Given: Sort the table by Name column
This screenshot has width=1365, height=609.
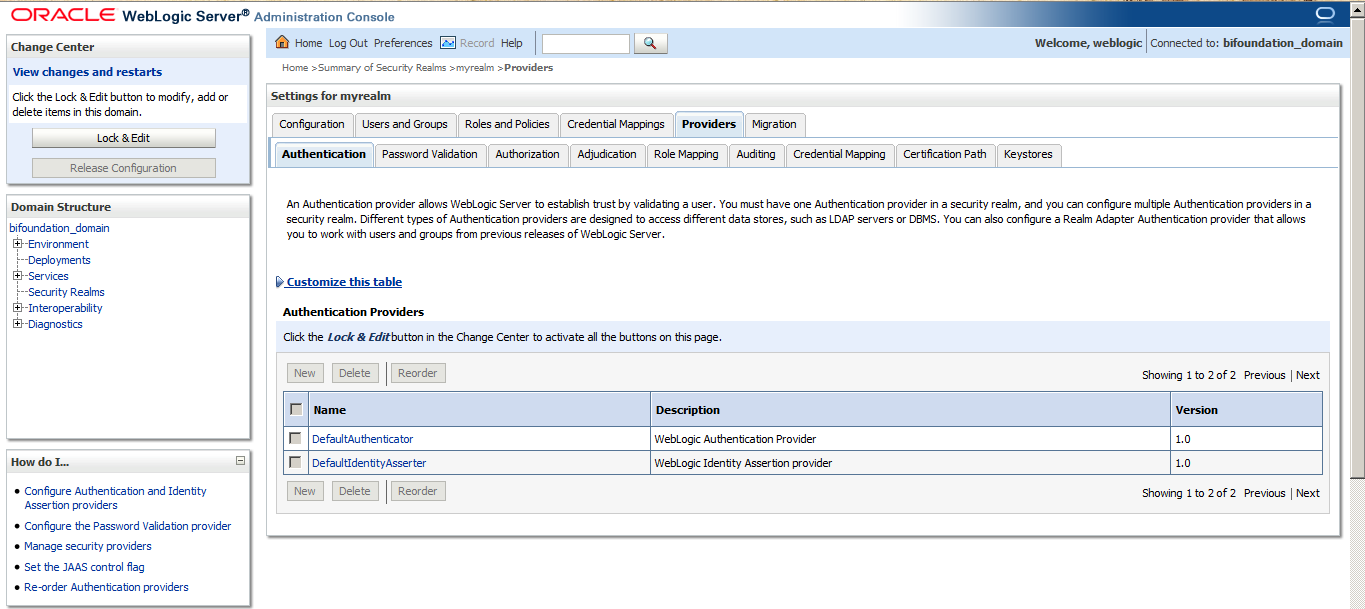Looking at the screenshot, I should click(x=329, y=410).
